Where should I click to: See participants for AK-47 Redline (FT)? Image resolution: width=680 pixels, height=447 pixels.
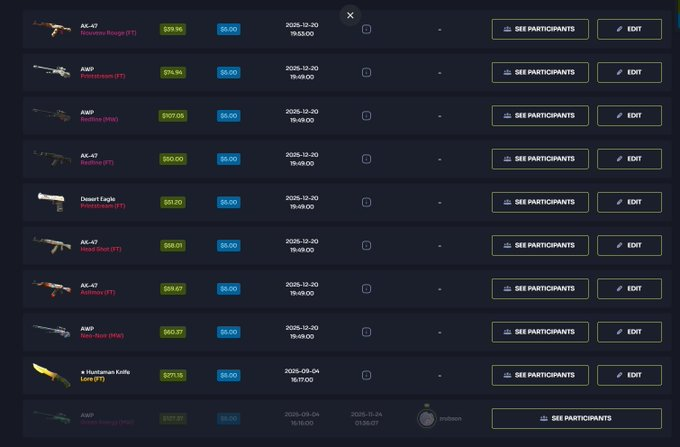tap(540, 159)
